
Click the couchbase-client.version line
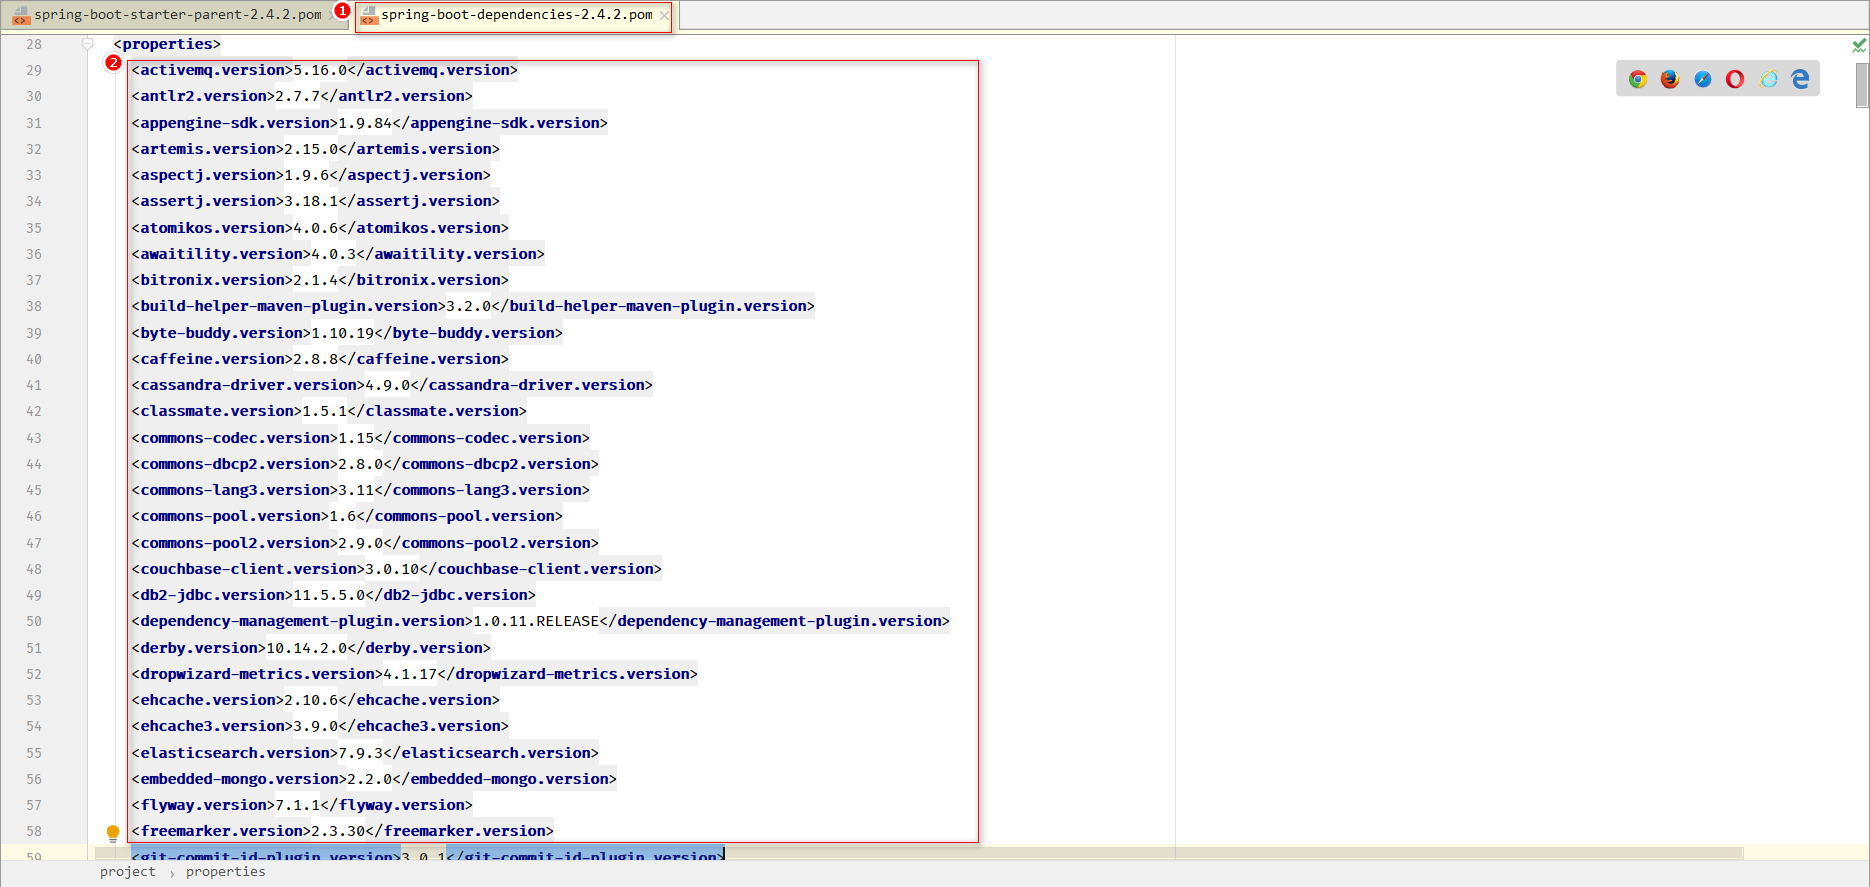coord(396,569)
